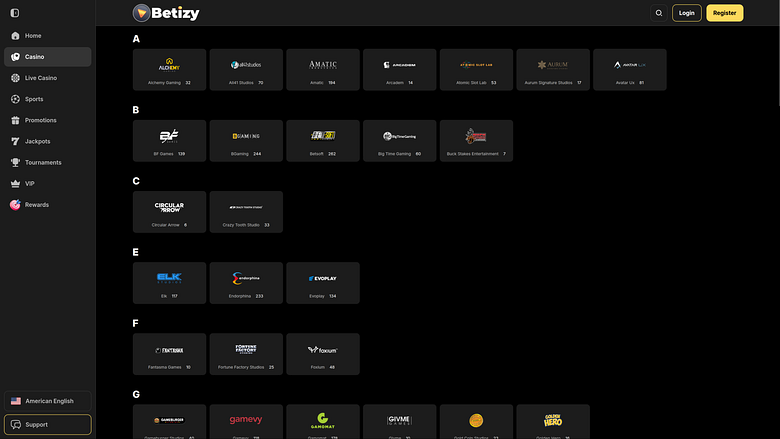The image size is (780, 439).
Task: Open American English language selector
Action: (48, 401)
